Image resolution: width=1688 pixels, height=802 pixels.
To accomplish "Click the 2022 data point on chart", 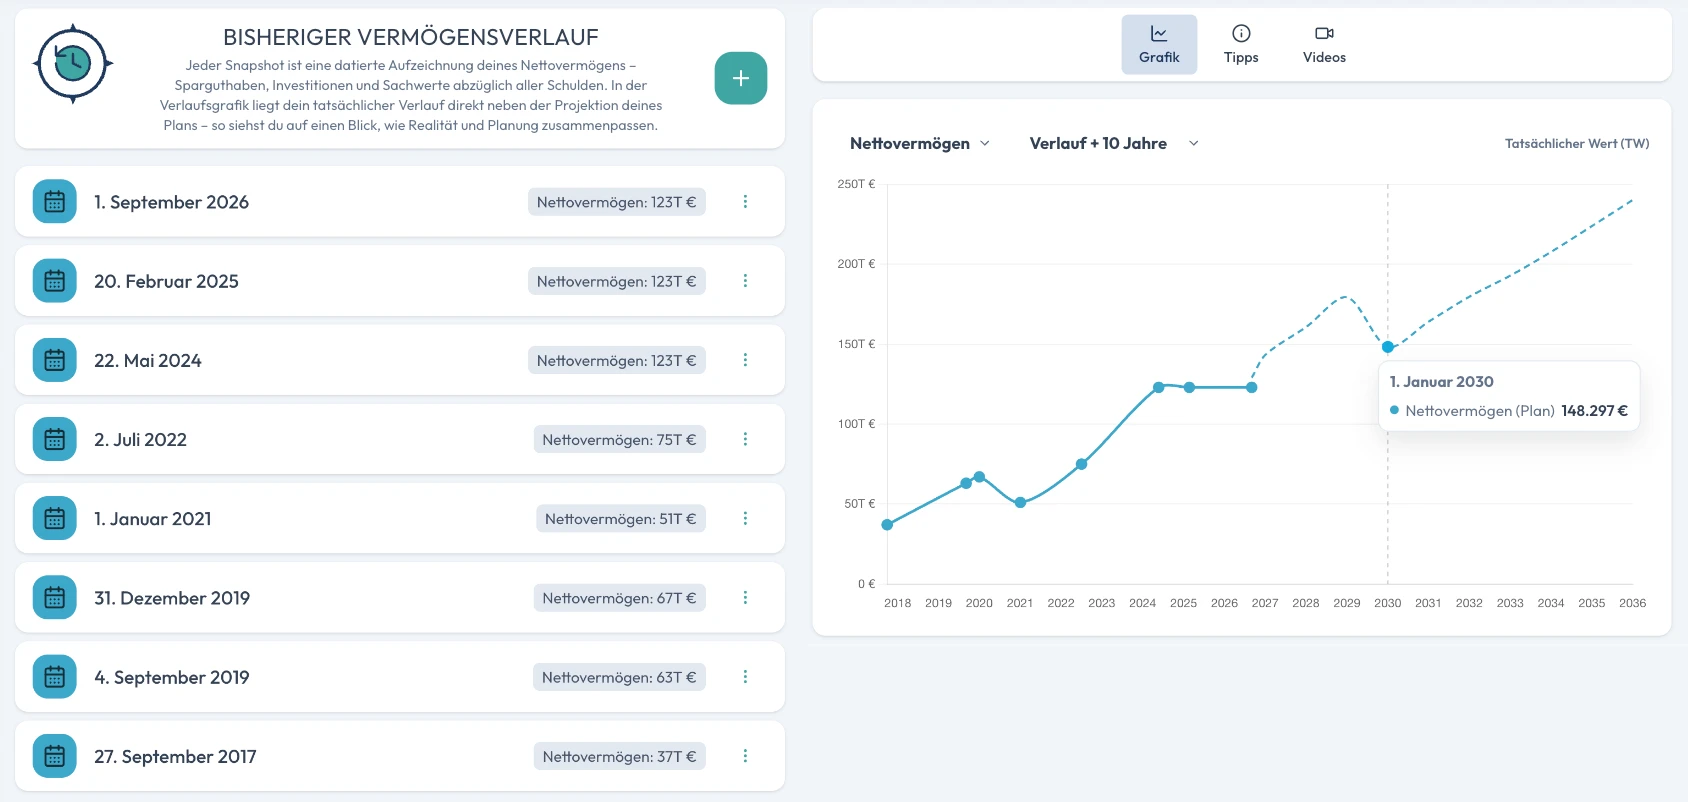I will pyautogui.click(x=1081, y=464).
